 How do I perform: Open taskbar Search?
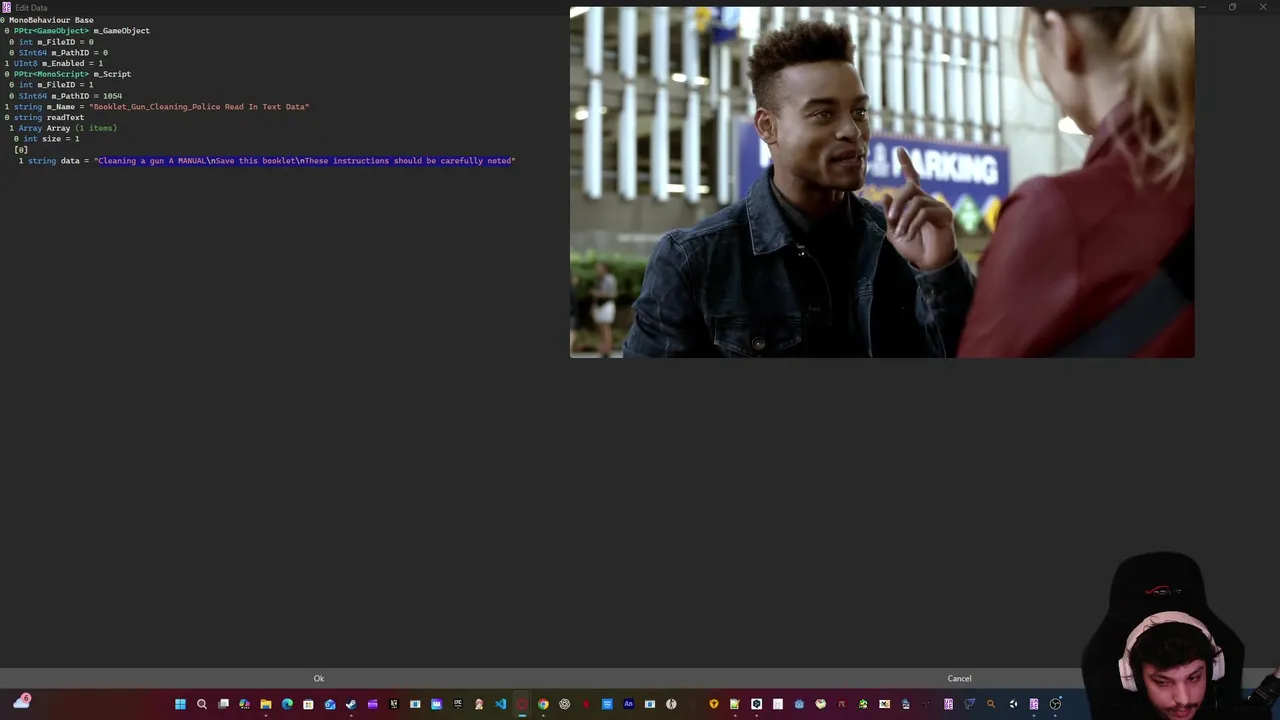[x=202, y=704]
